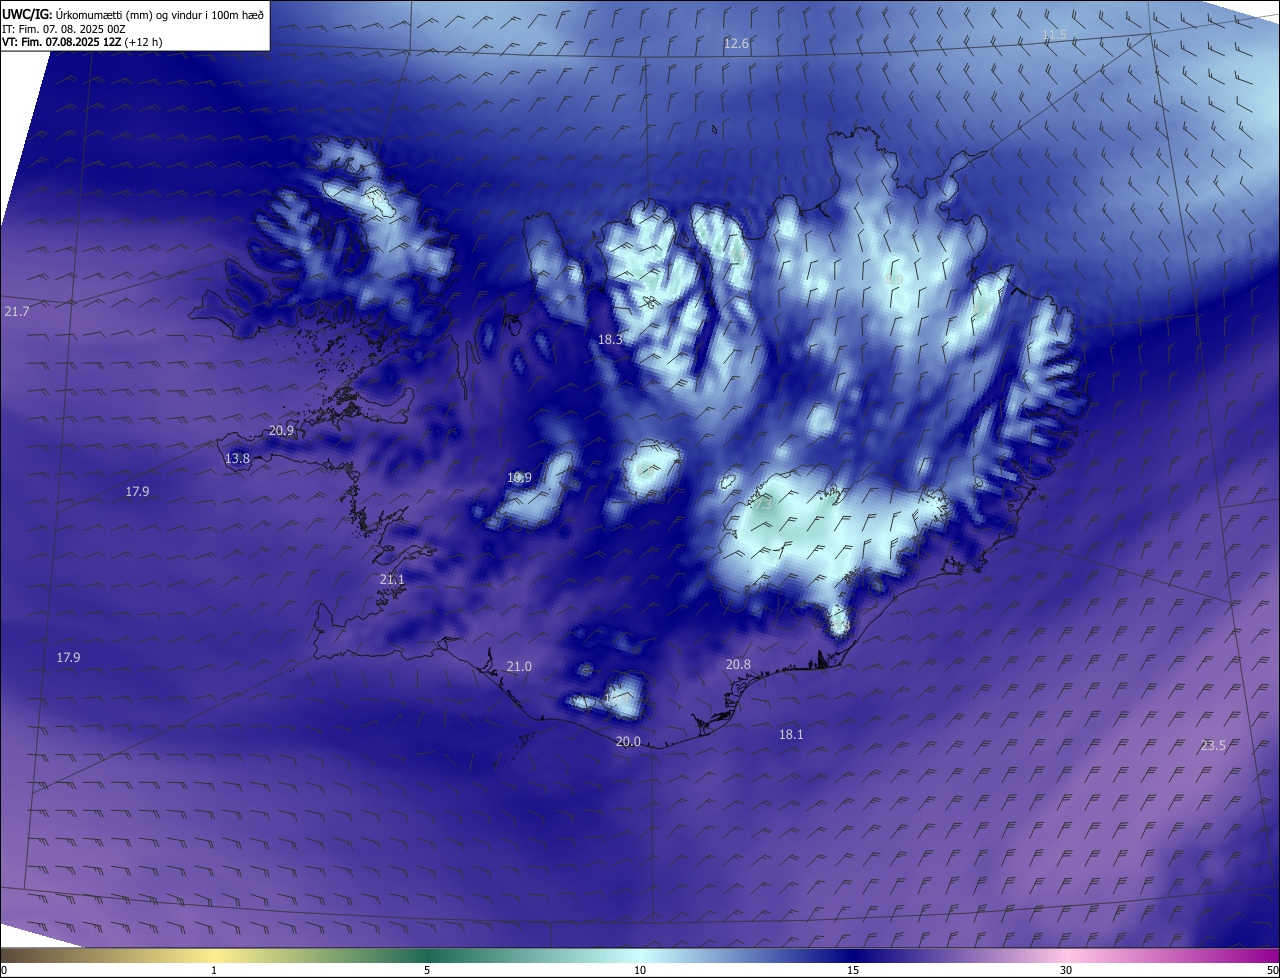Select the initial time line 'IT: Fim. 07. 08. 2025 00Z'

coord(63,29)
